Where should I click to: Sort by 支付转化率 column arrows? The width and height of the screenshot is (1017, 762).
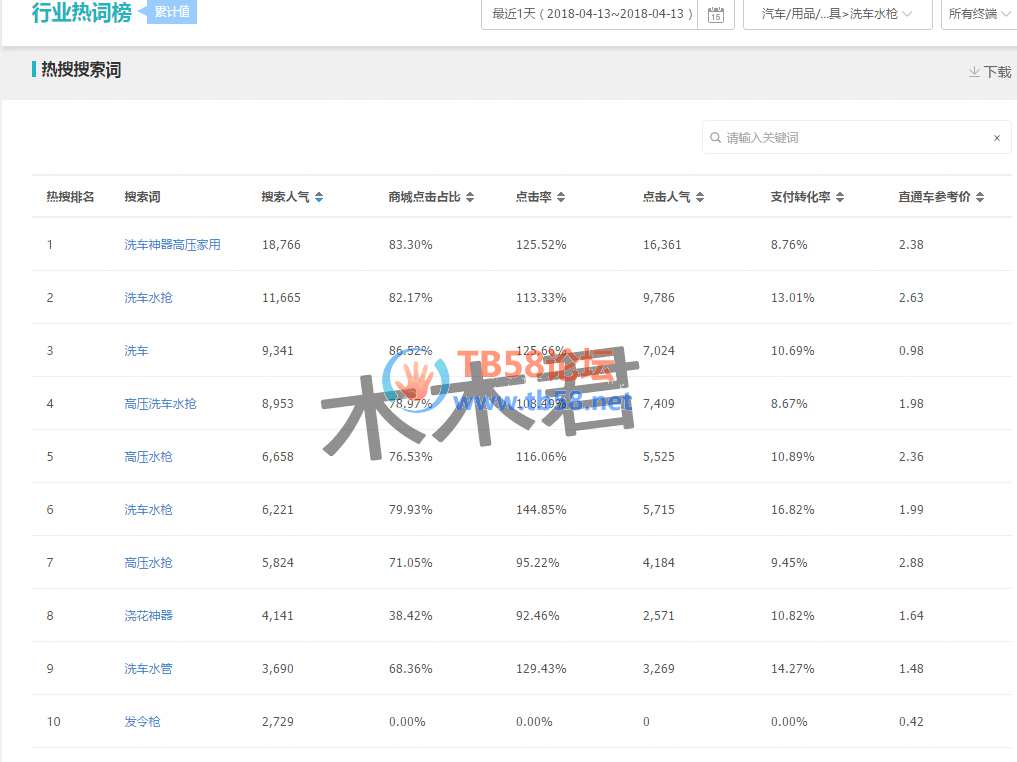pos(840,198)
